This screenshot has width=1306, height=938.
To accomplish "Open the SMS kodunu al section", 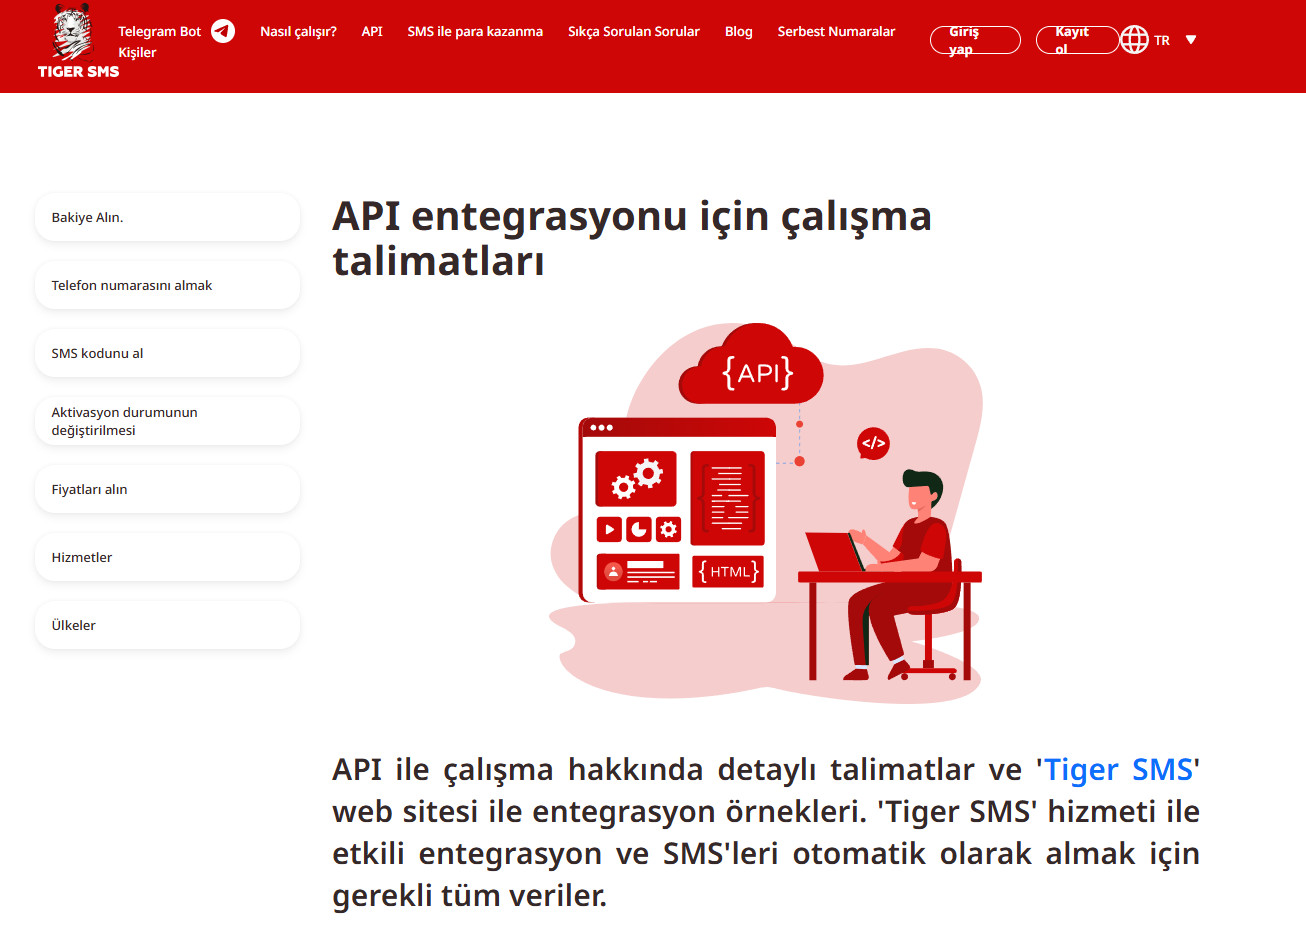I will [x=167, y=353].
